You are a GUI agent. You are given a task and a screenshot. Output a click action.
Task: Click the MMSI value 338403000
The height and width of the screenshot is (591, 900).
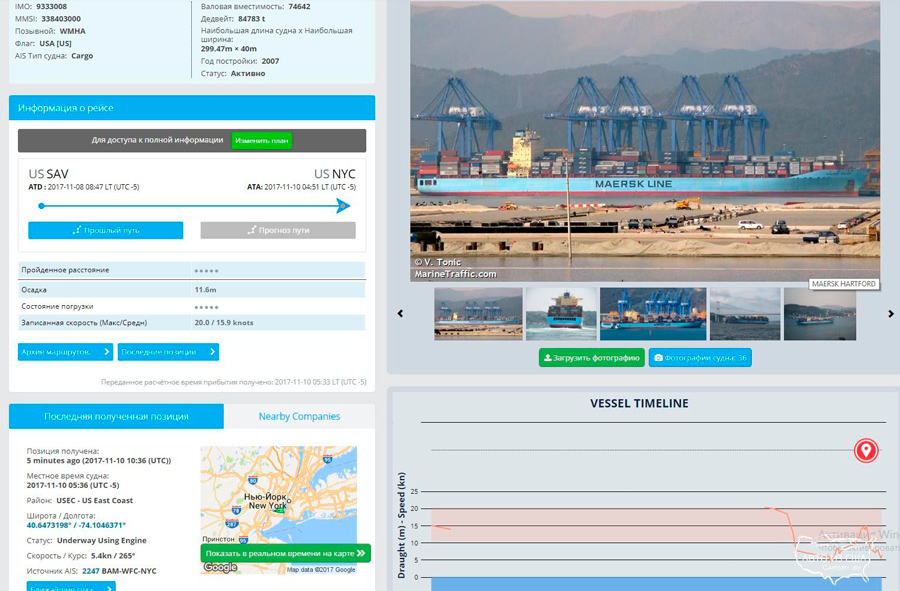pos(61,18)
